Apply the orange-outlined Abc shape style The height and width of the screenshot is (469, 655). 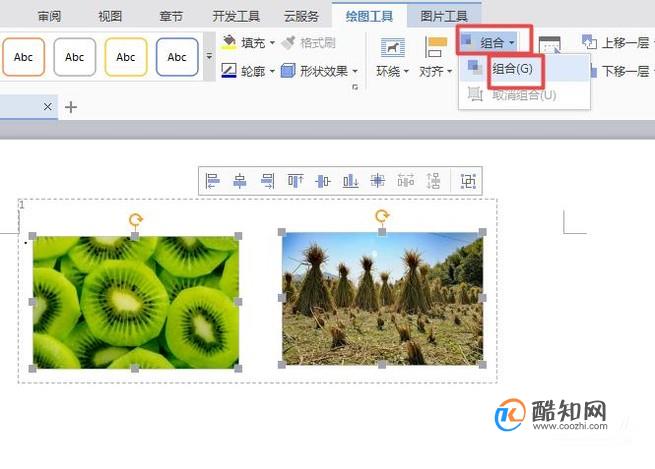click(x=23, y=57)
